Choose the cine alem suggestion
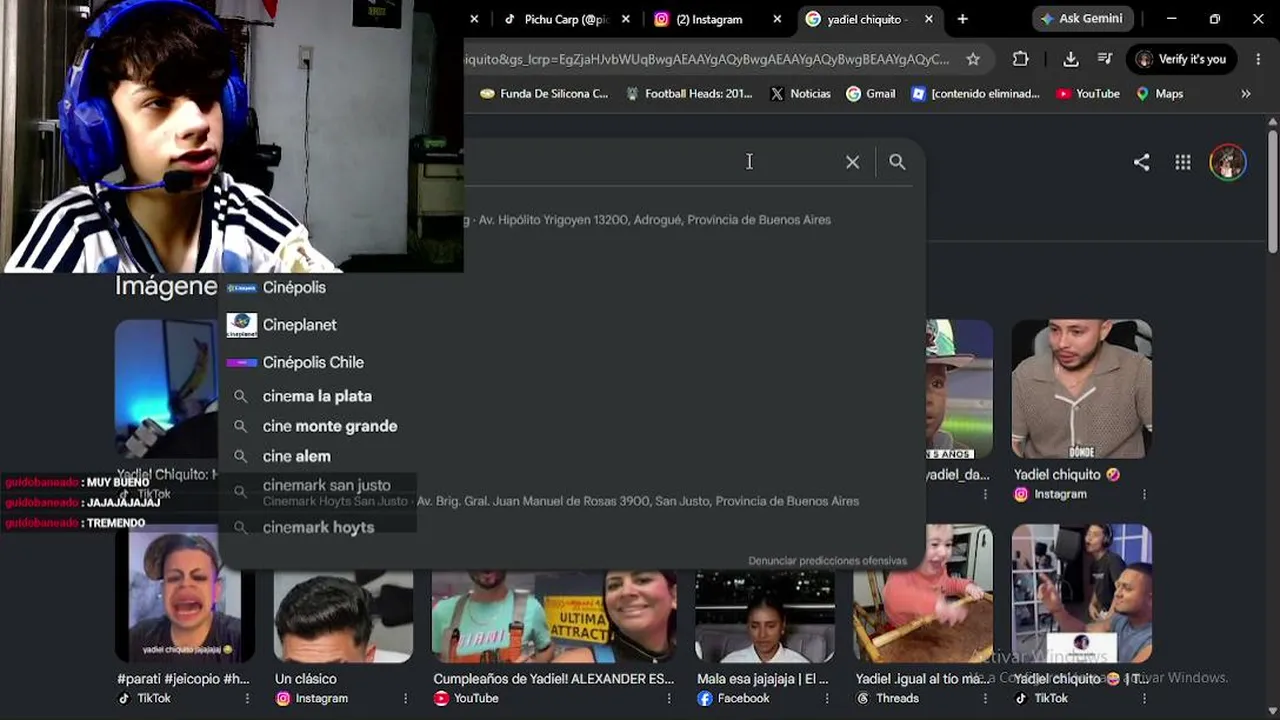The height and width of the screenshot is (720, 1280). 571,456
